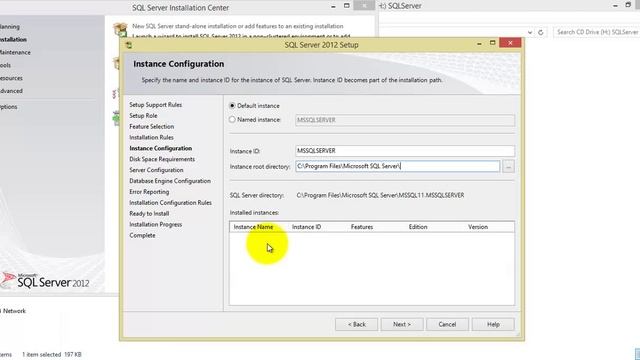Minimize the SQL Server Installation Center window
The height and width of the screenshot is (360, 640).
333,7
